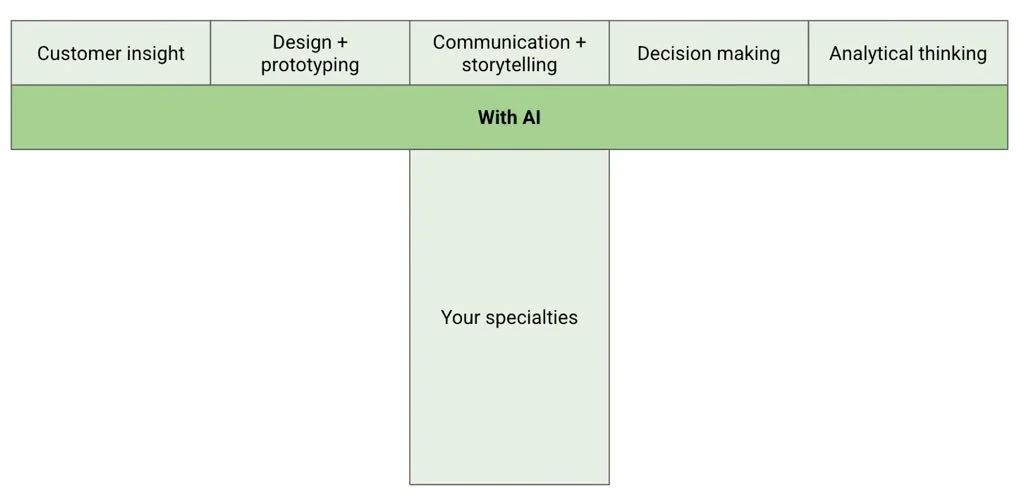
Task: Select the Customer insight cell
Action: coord(111,53)
